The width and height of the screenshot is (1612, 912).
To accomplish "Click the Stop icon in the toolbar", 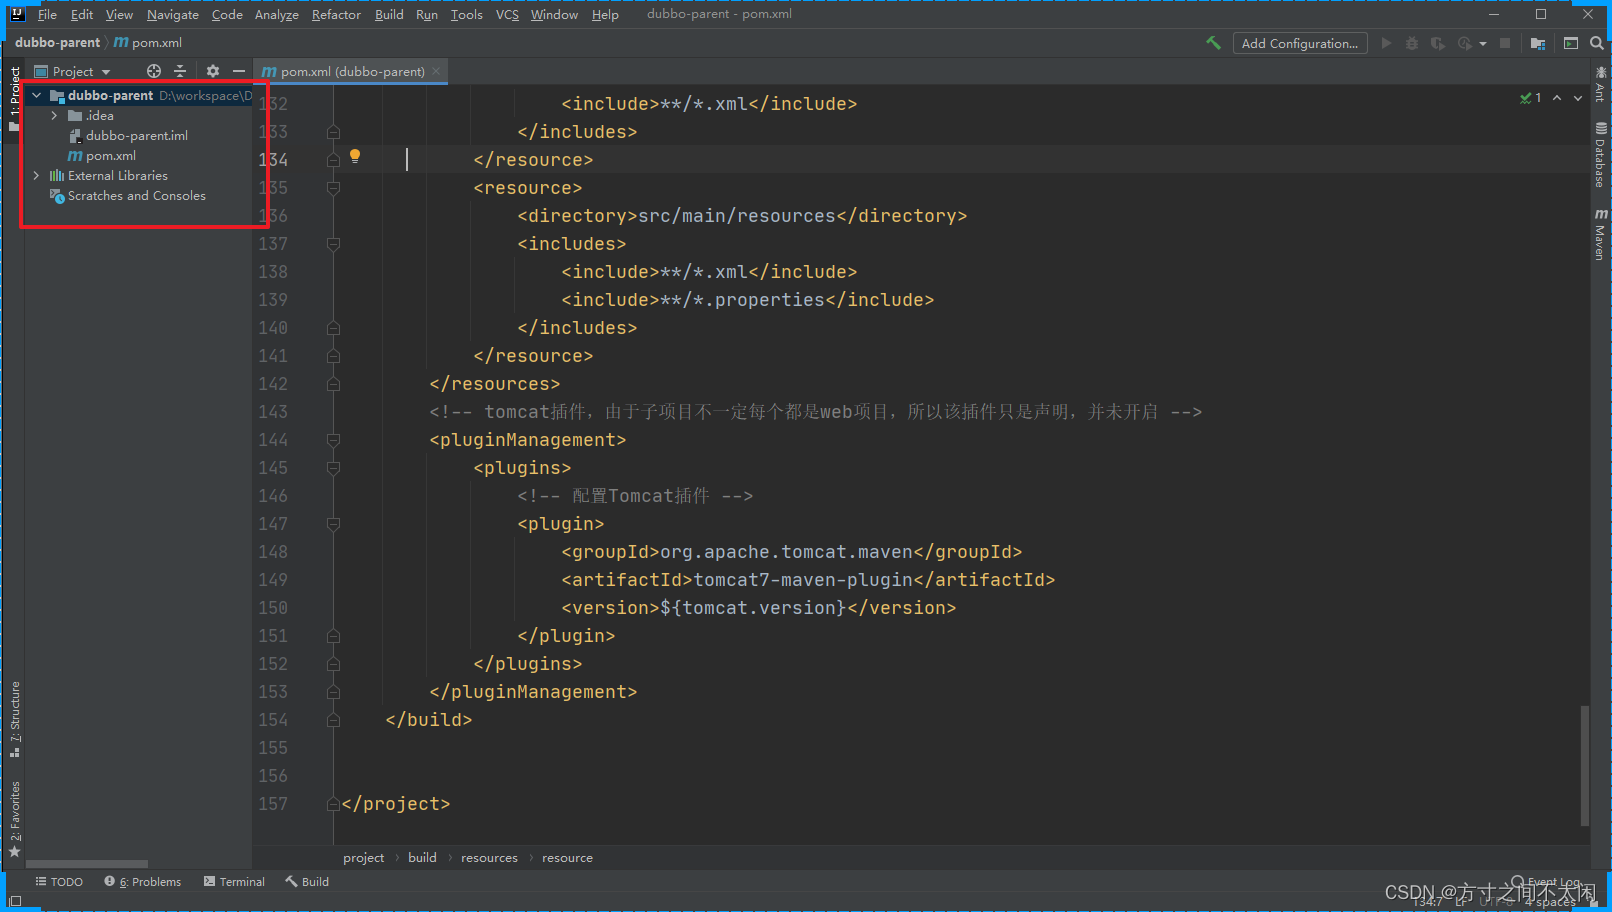I will (1506, 43).
